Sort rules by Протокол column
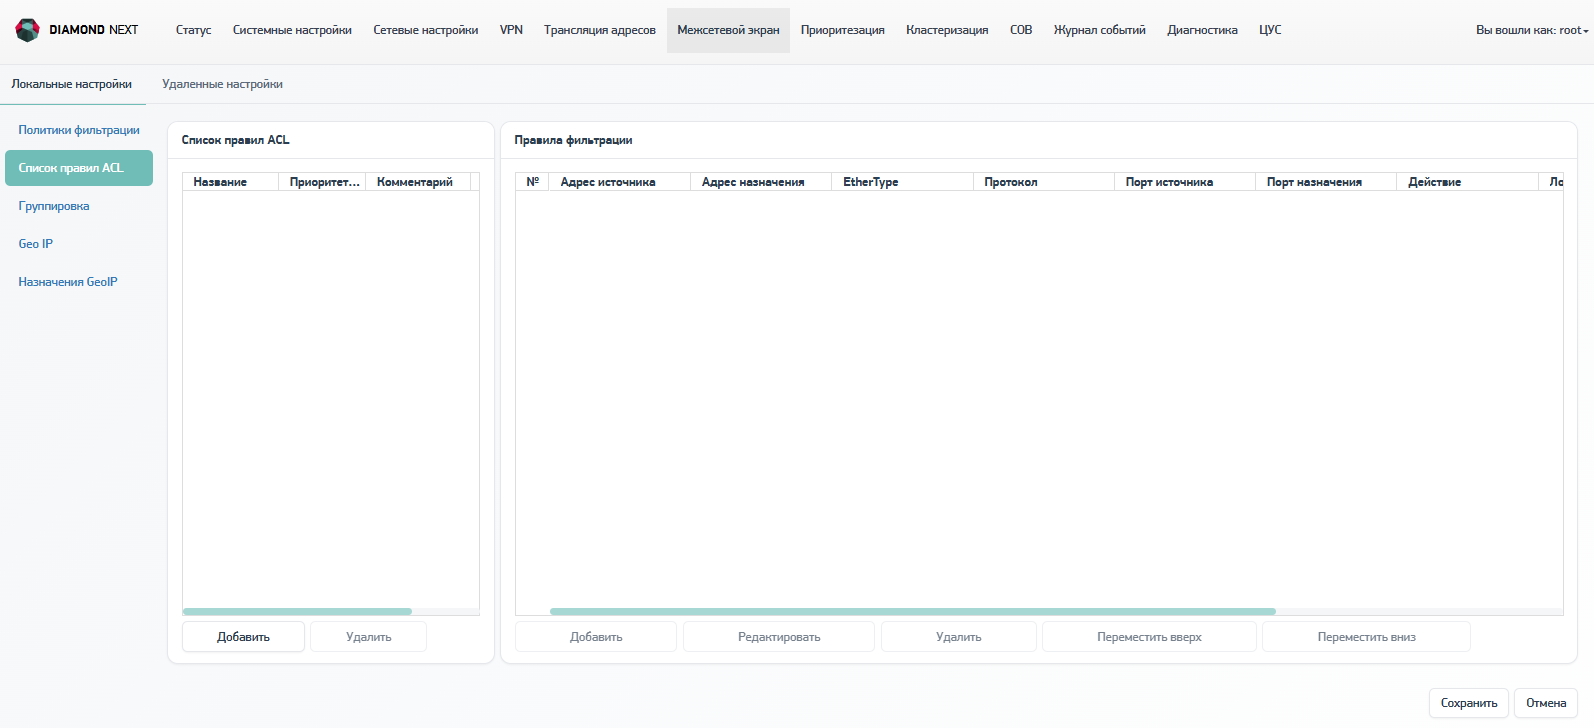The width and height of the screenshot is (1594, 728). point(1043,182)
